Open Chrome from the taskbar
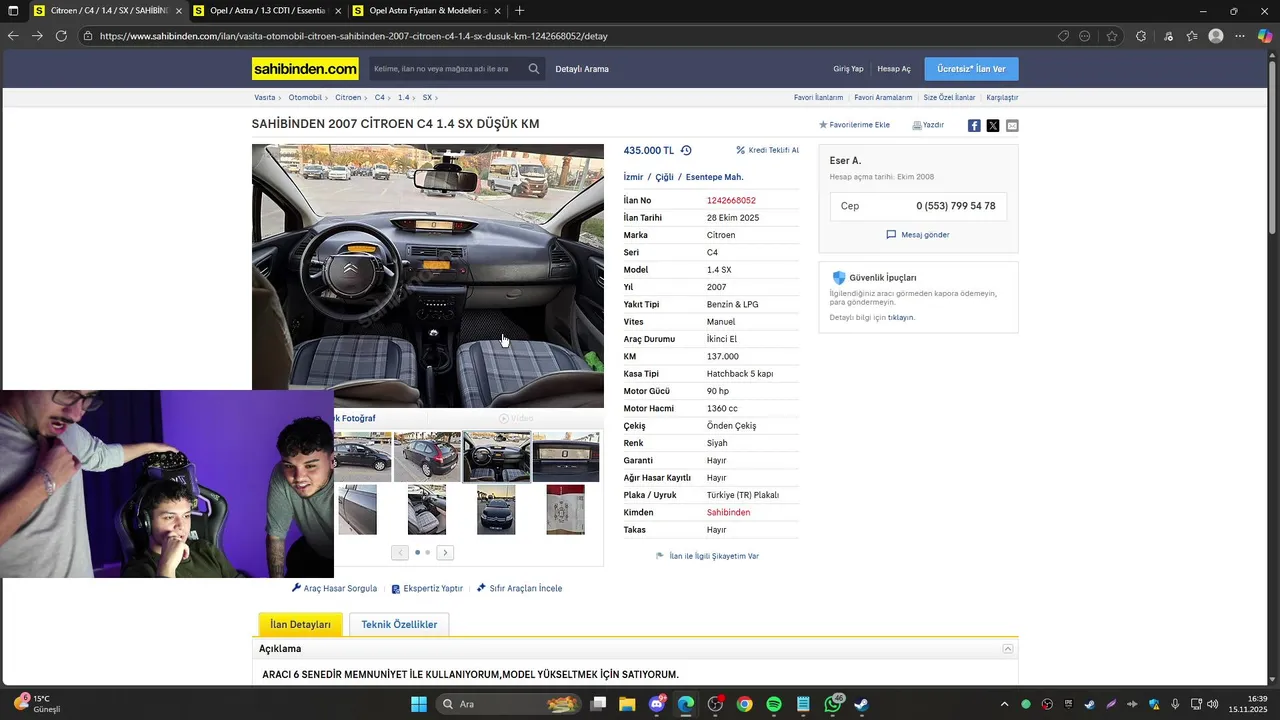 coord(745,704)
